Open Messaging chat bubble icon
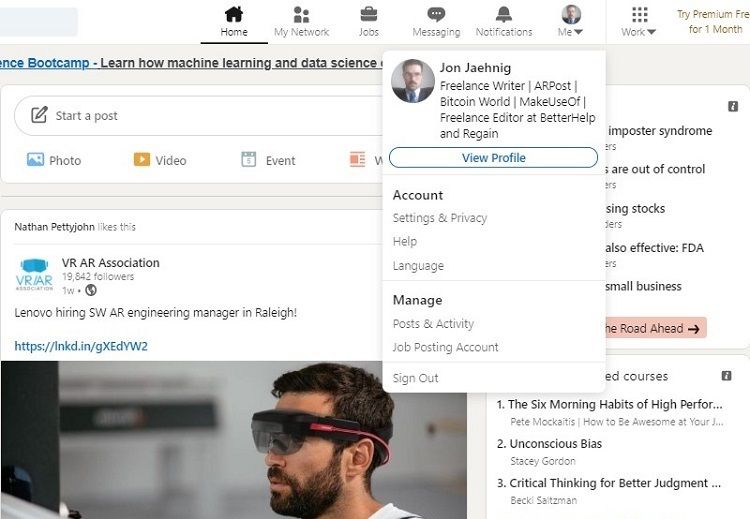 (x=436, y=14)
